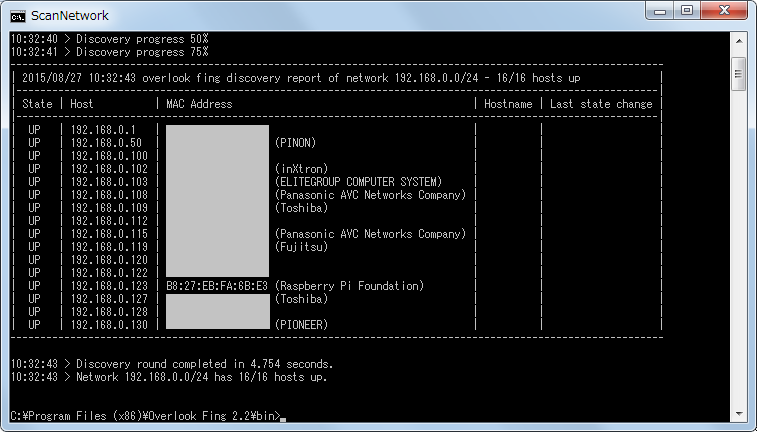The height and width of the screenshot is (432, 757).
Task: Click MAC address B8:27:EB:FA:6B:E3
Action: (x=217, y=286)
